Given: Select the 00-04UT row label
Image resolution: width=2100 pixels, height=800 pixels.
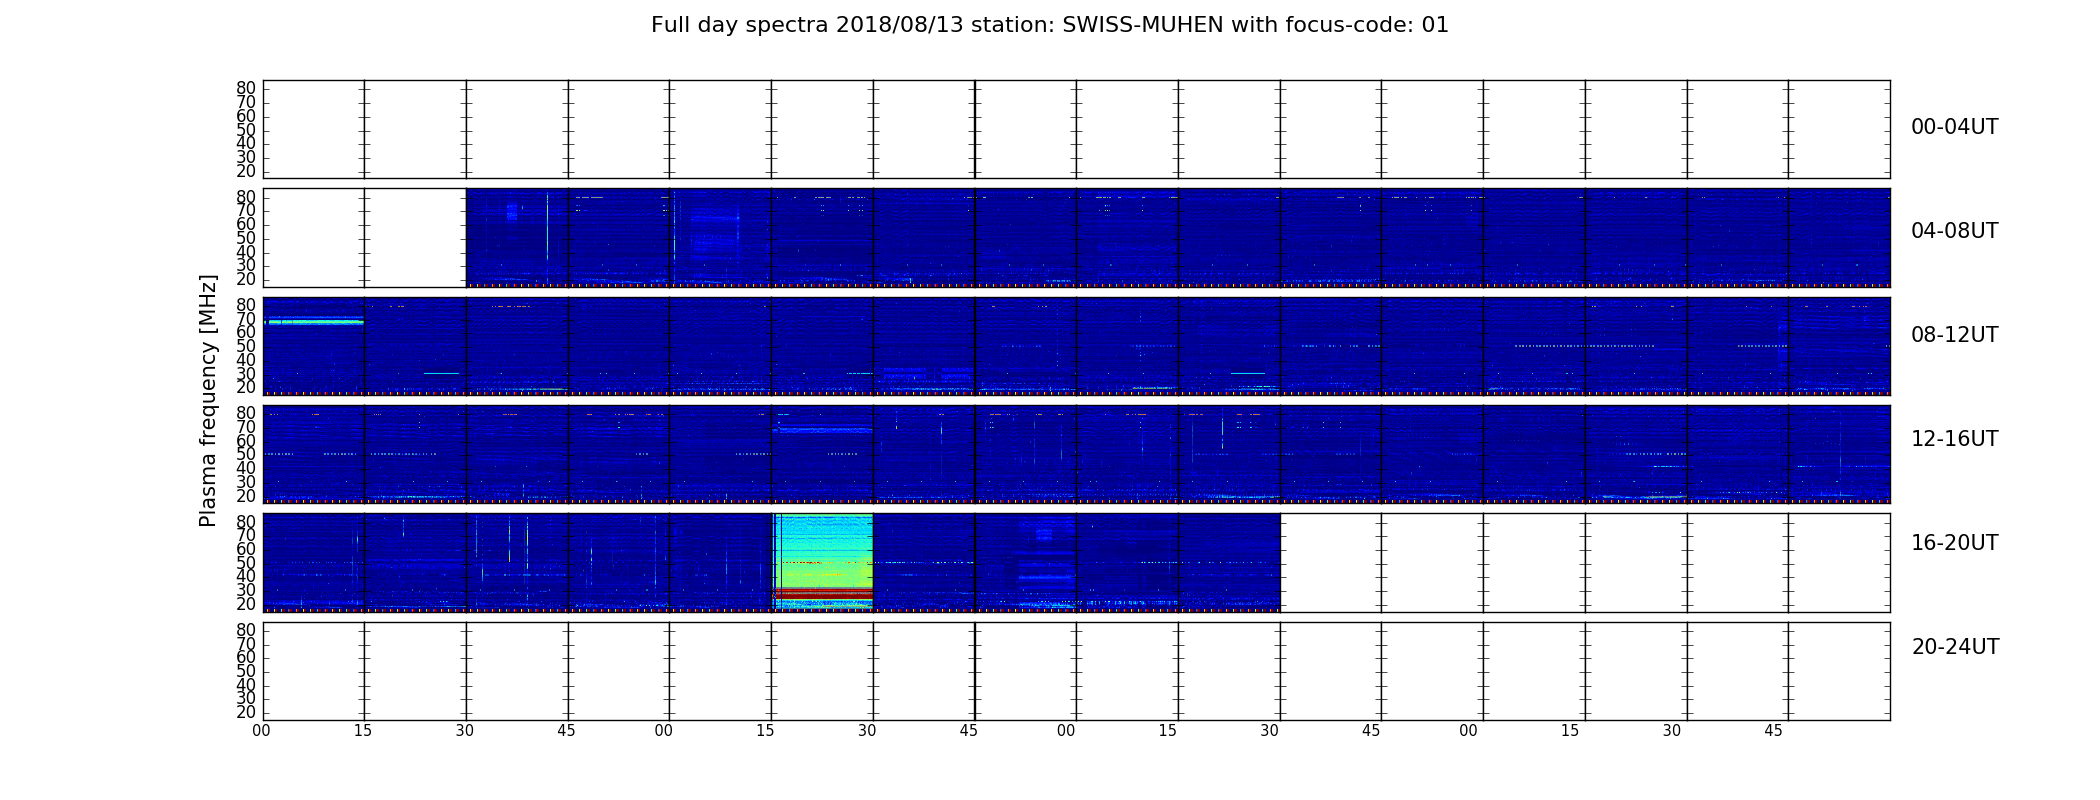Looking at the screenshot, I should click(x=1954, y=127).
